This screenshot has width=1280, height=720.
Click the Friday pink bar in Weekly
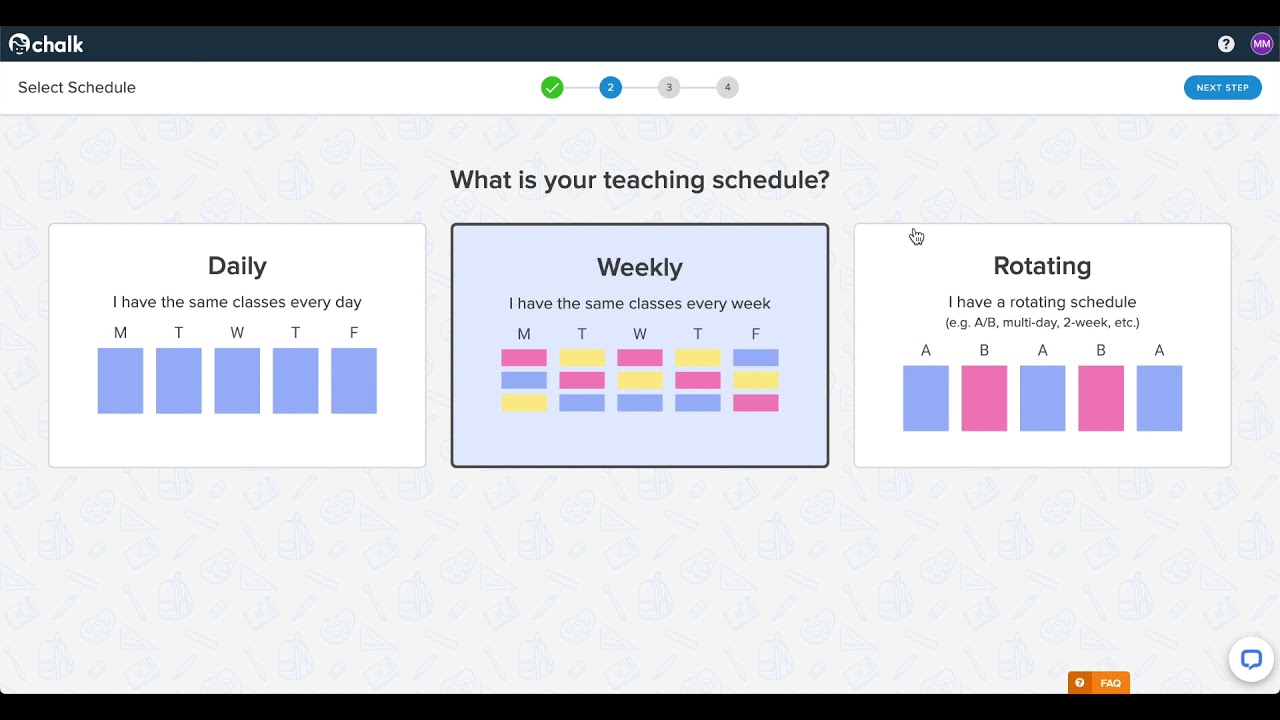tap(756, 403)
